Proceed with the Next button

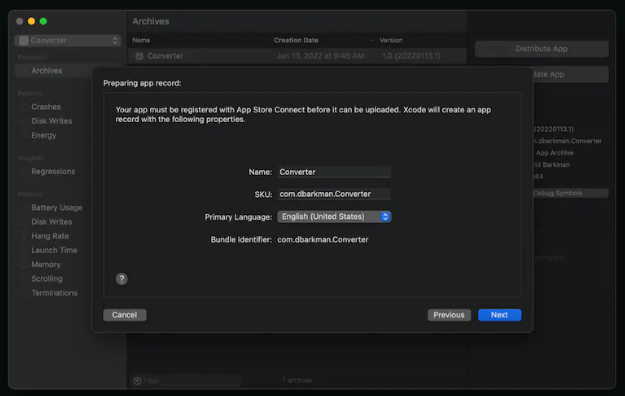pyautogui.click(x=499, y=315)
